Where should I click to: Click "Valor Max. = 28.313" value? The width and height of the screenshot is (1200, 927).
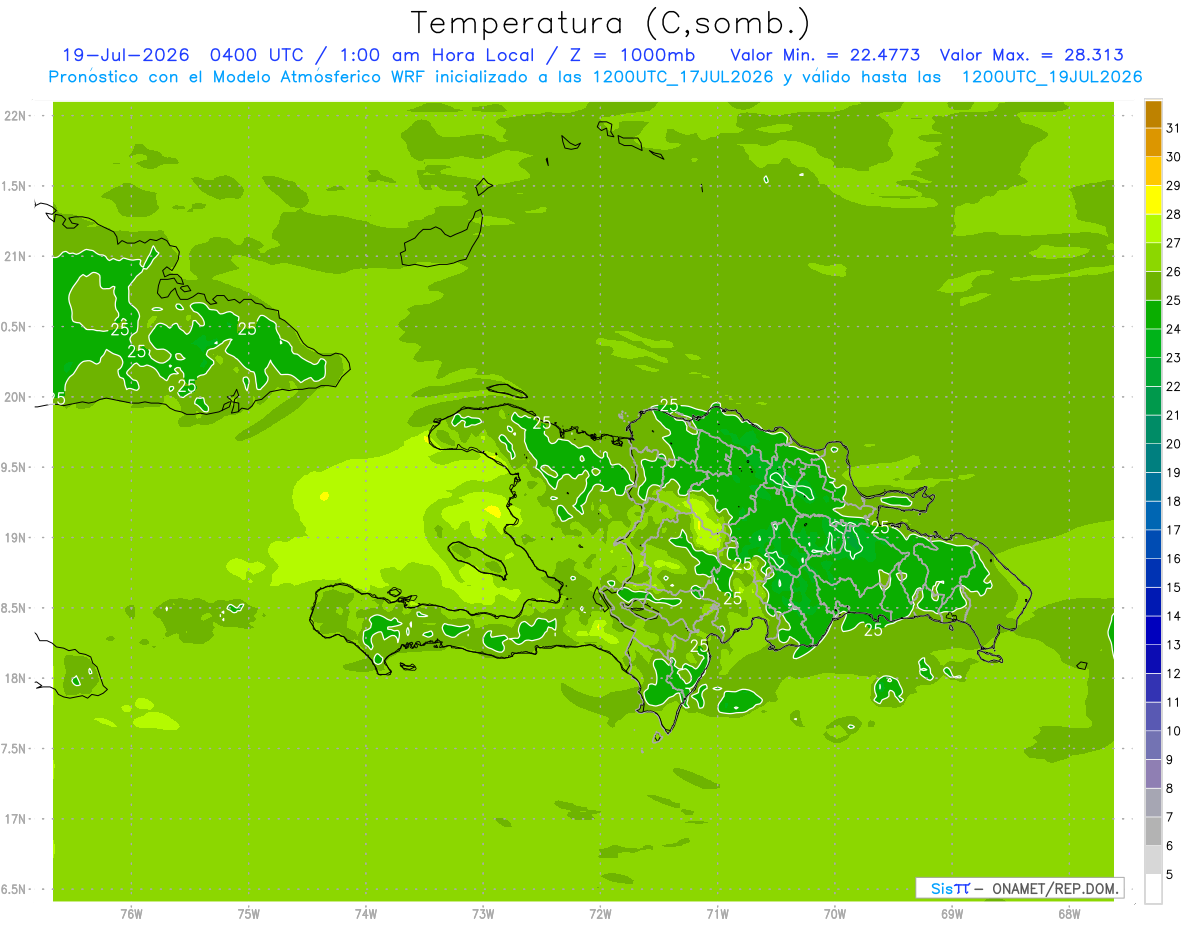(x=1030, y=55)
